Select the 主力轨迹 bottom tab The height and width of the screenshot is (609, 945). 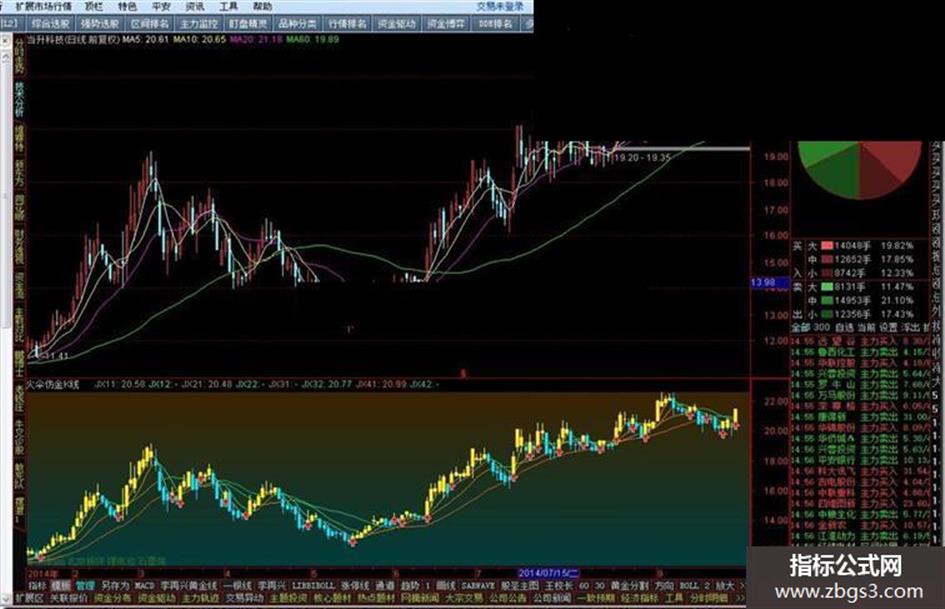[201, 598]
